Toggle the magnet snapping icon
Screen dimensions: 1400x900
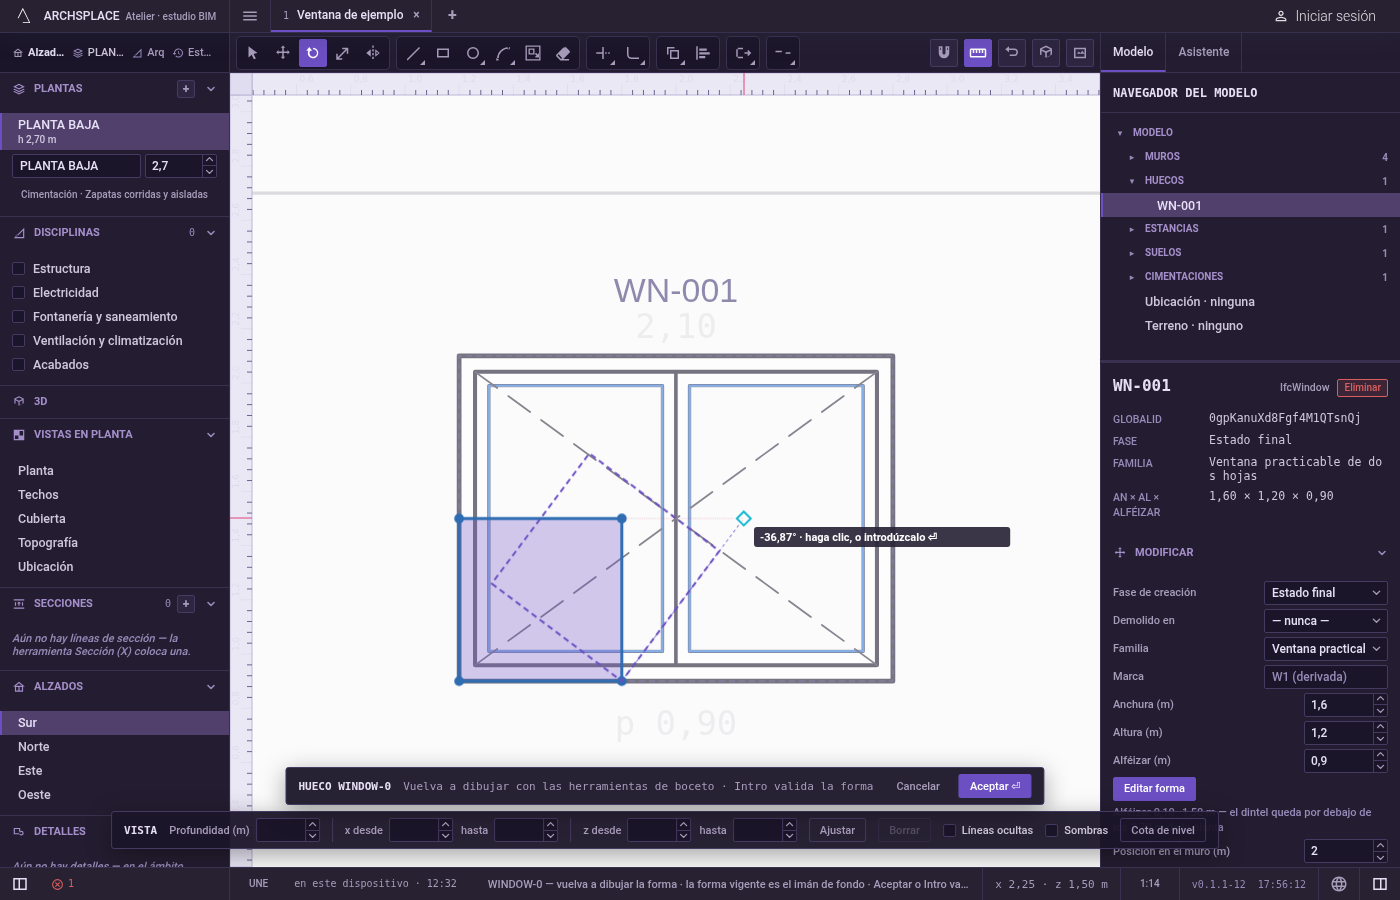[944, 53]
